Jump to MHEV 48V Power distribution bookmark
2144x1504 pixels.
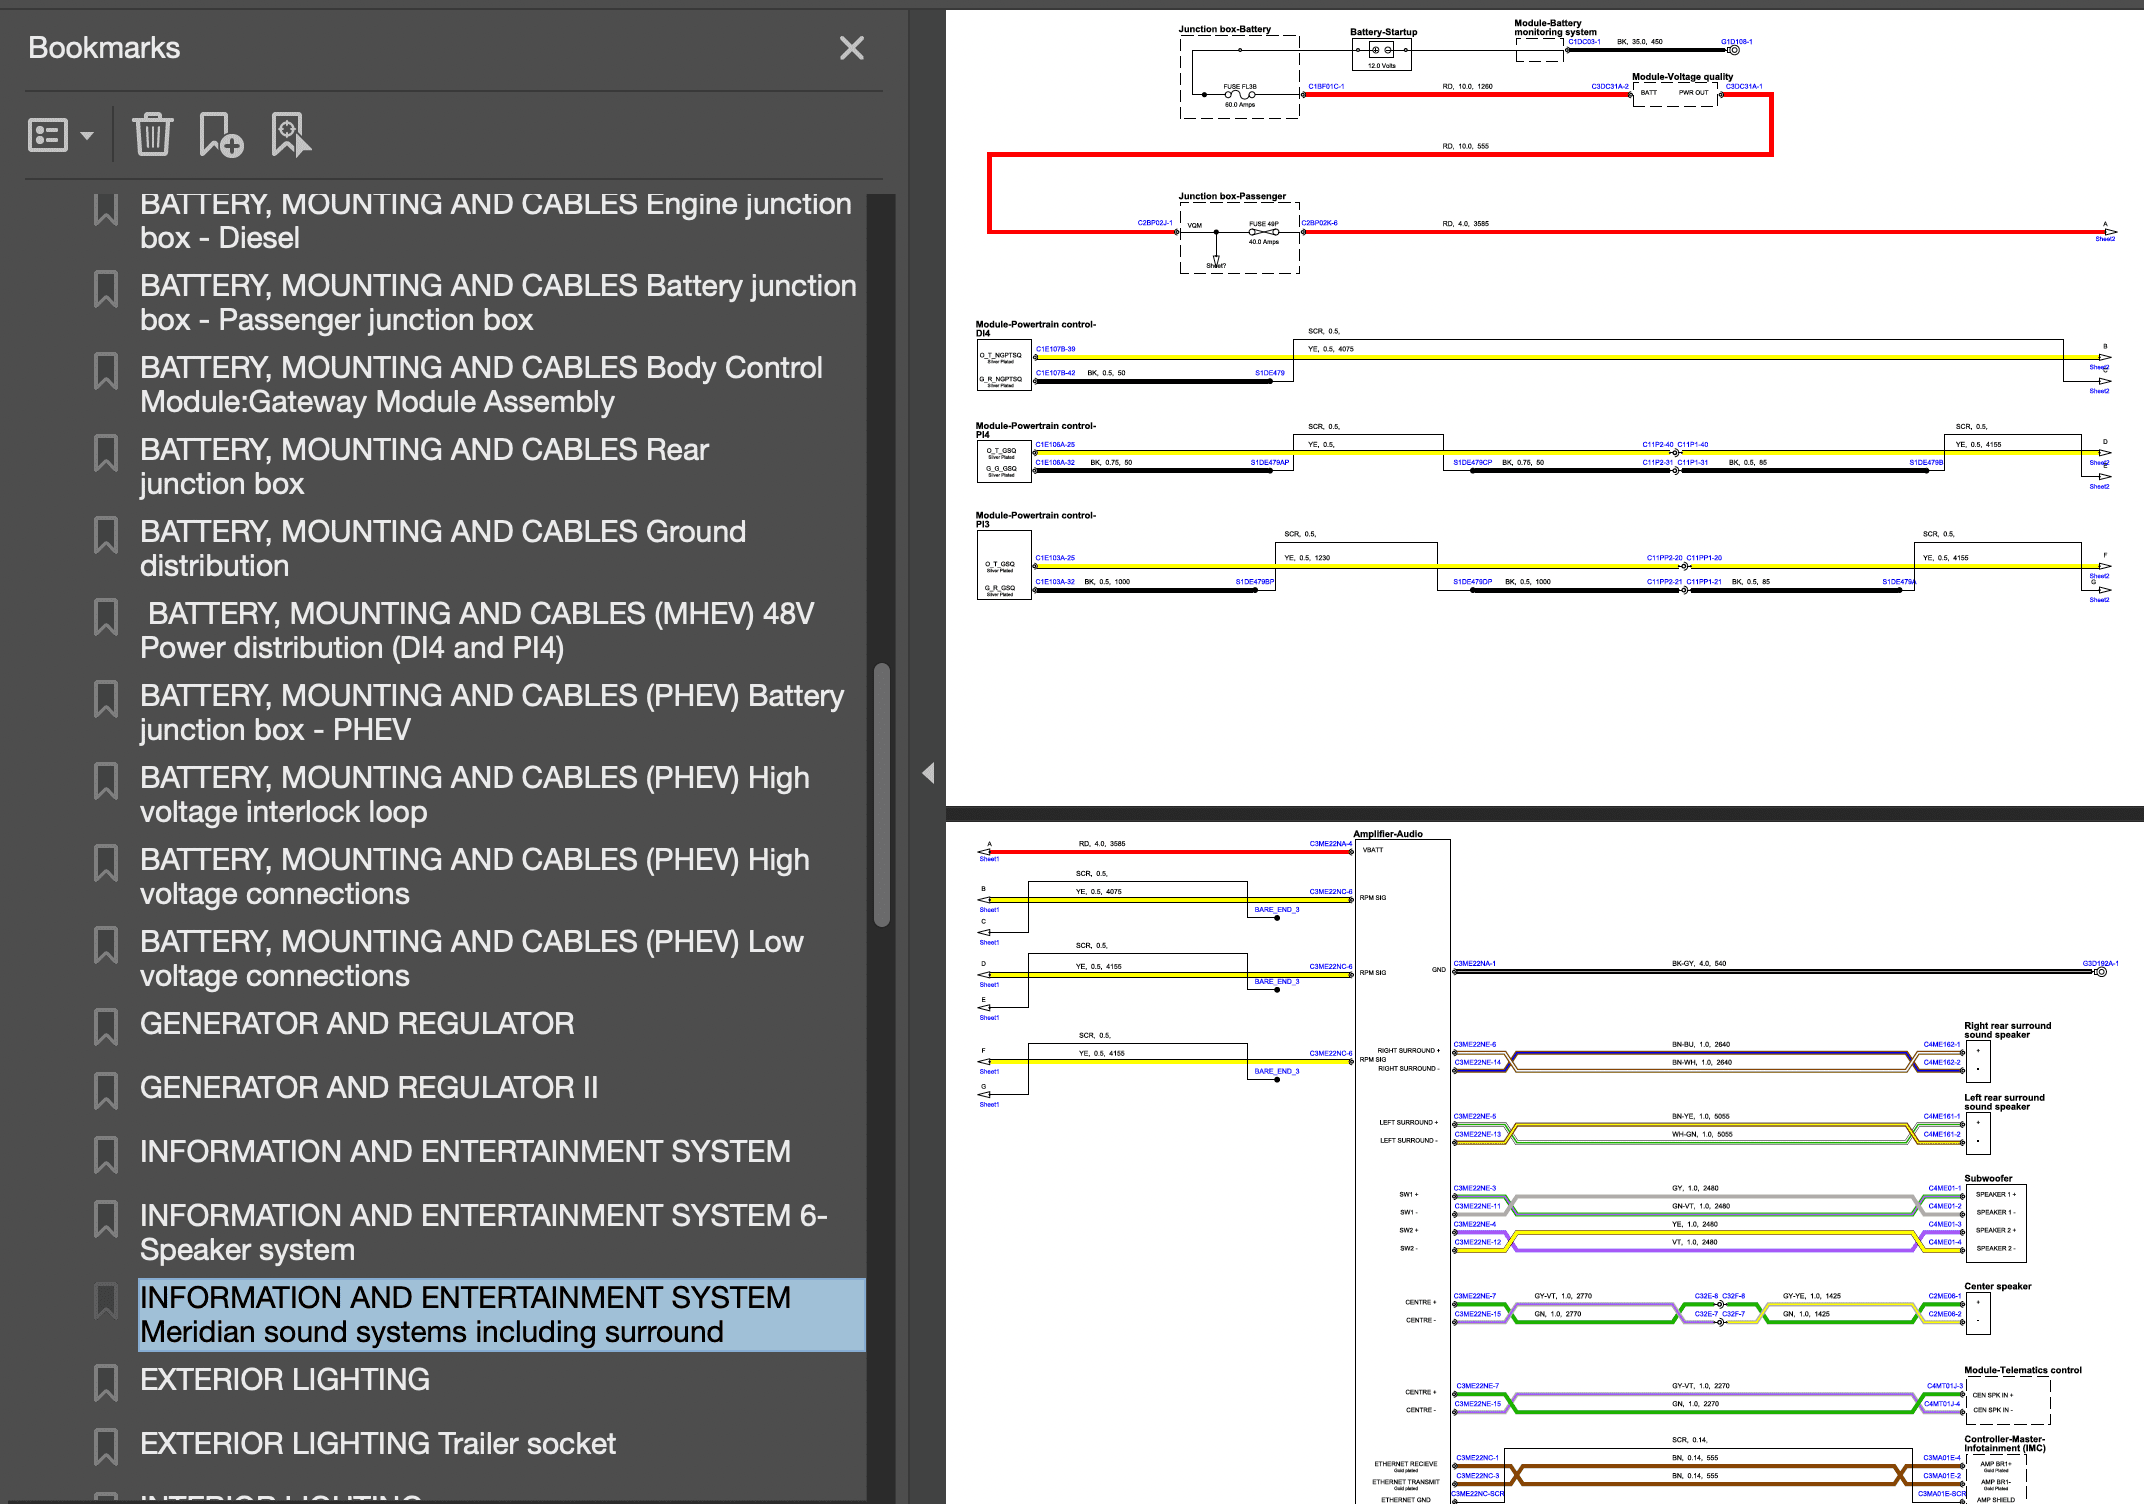pyautogui.click(x=478, y=630)
